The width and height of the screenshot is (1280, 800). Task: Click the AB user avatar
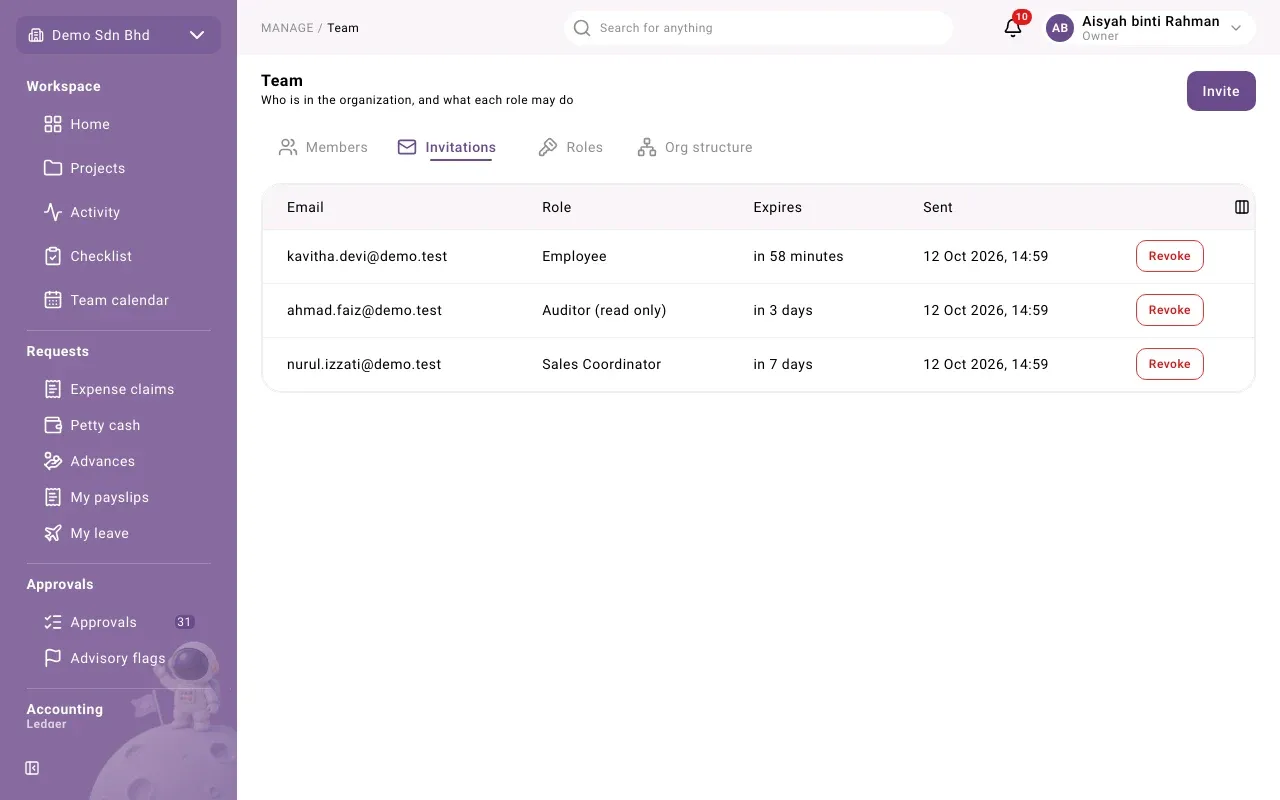click(x=1060, y=28)
